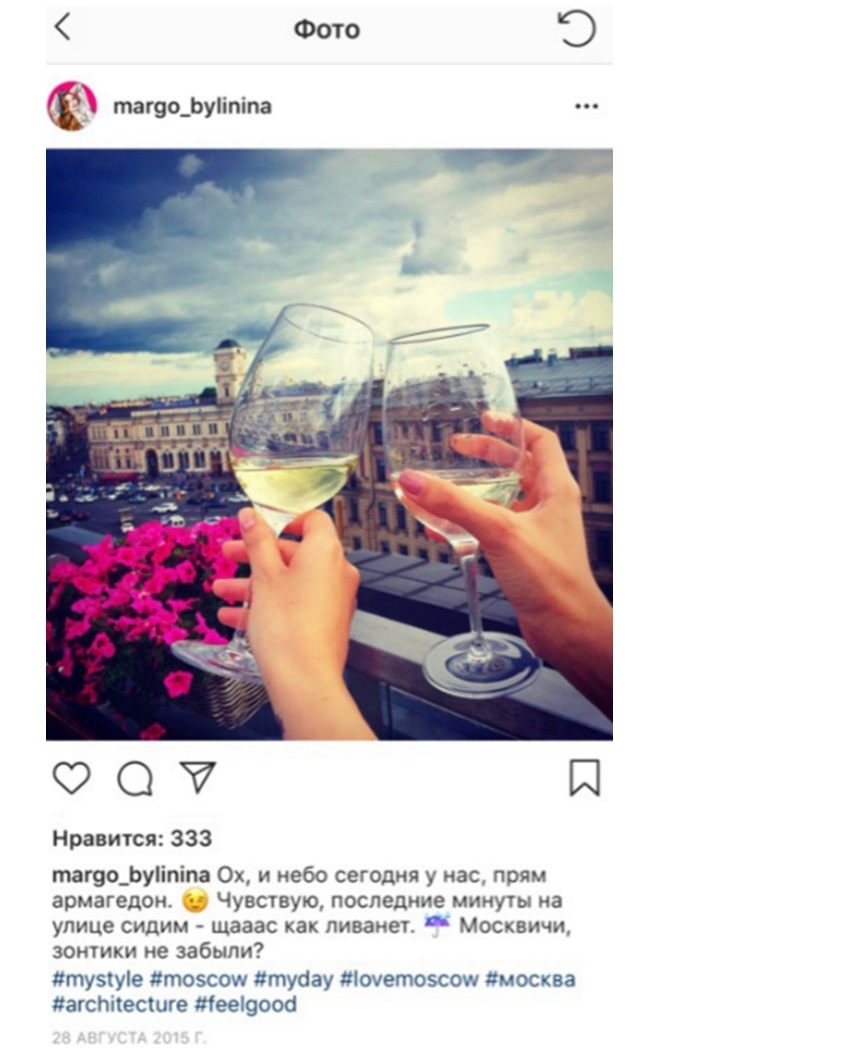Open the three-dot post options menu
Viewport: 844px width, 1052px height.
click(x=586, y=106)
